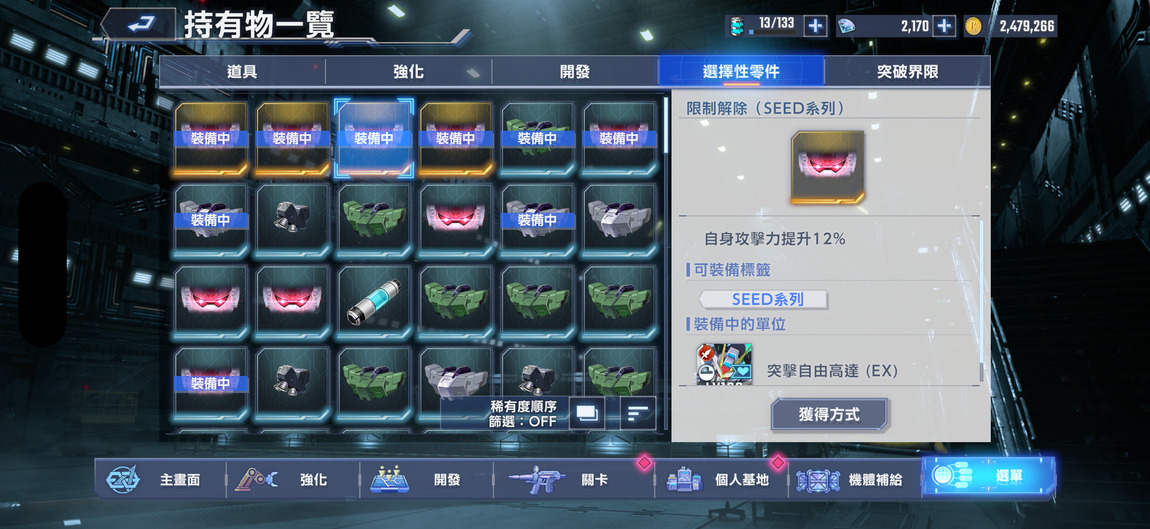Screen dimensions: 1150x529
Task: Open the 關卡 stage rifle icon
Action: click(x=537, y=480)
